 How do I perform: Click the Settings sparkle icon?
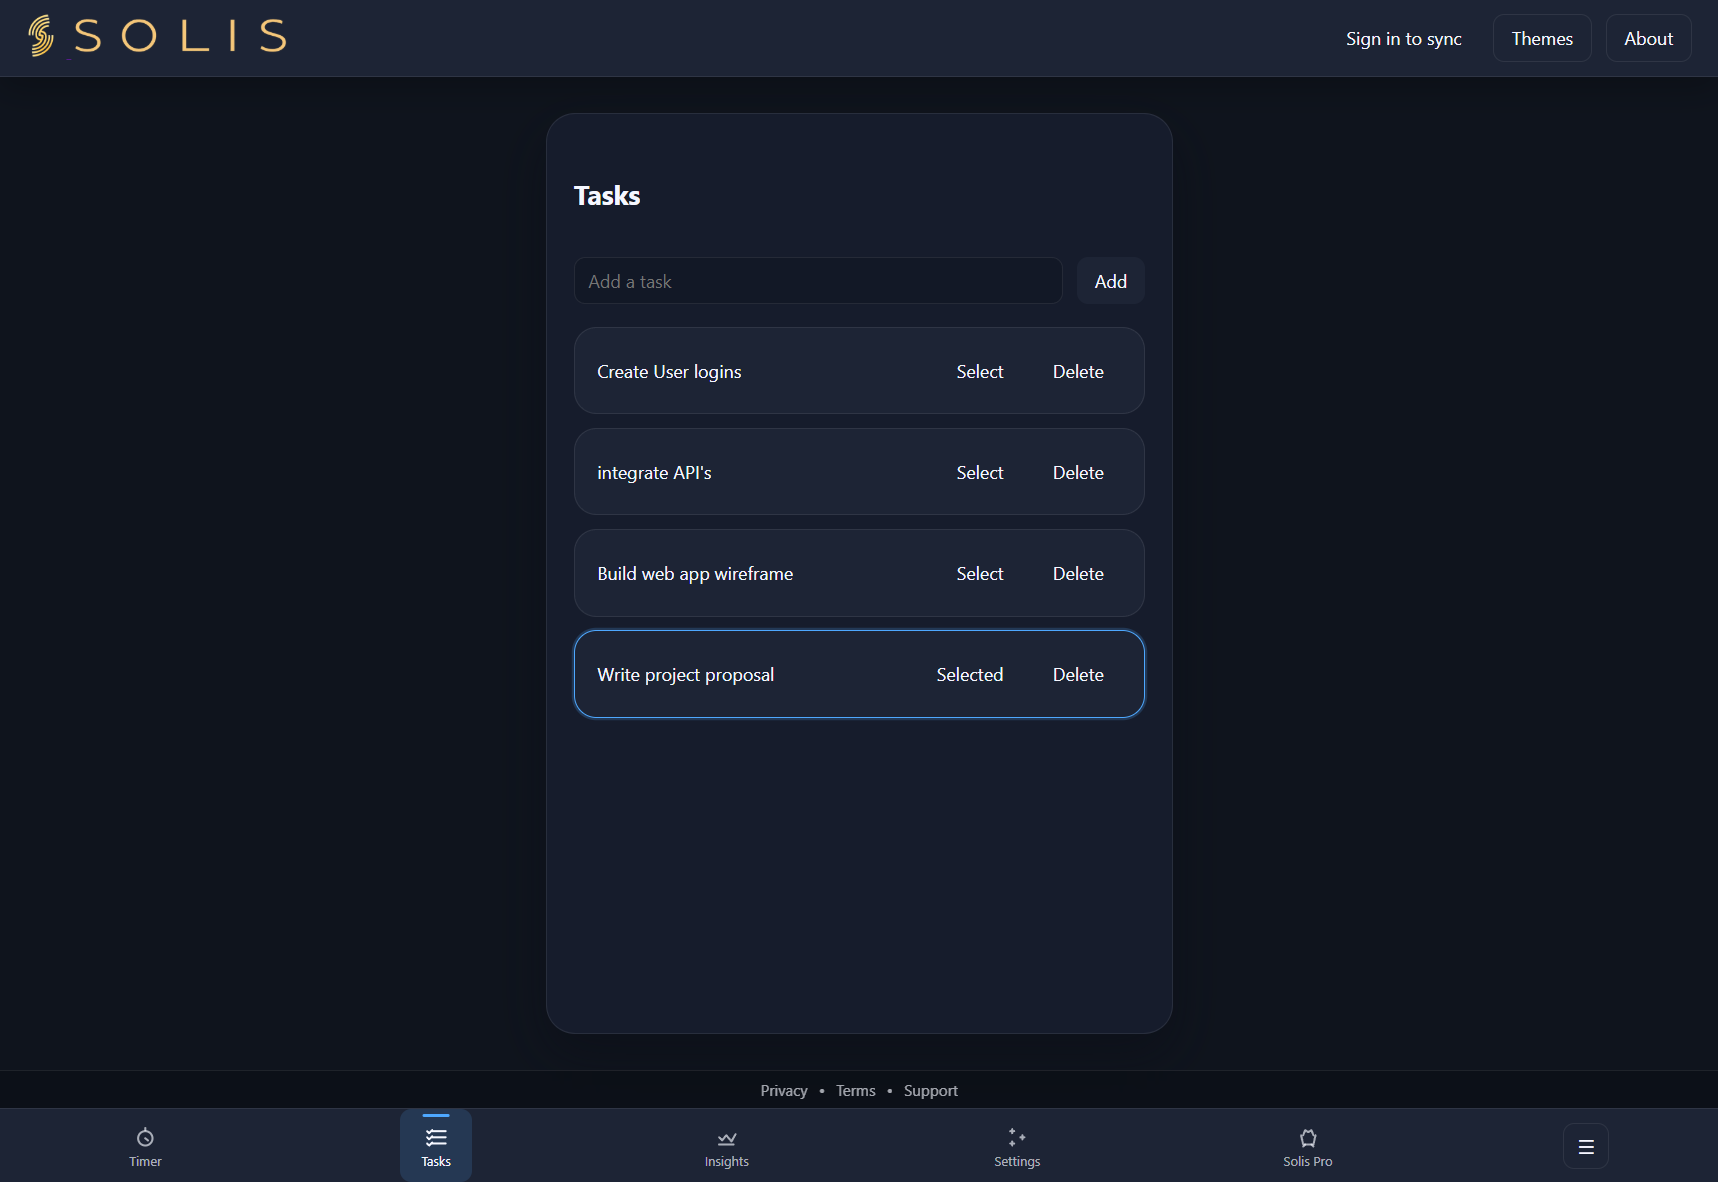pyautogui.click(x=1016, y=1136)
